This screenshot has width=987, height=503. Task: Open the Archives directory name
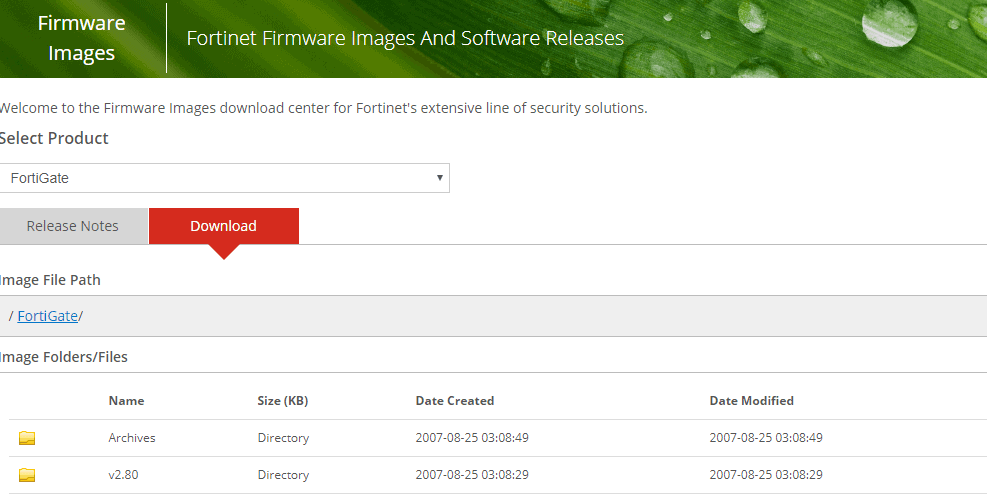(132, 438)
